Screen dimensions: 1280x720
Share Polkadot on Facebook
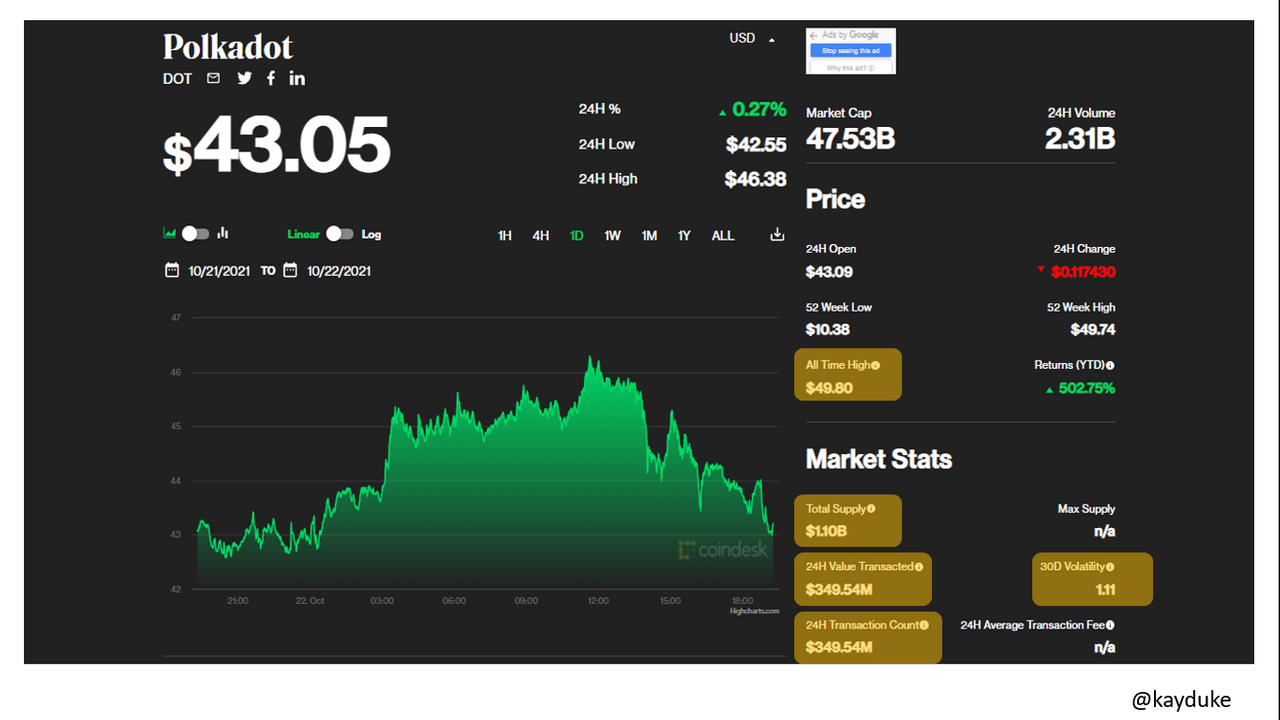coord(271,78)
